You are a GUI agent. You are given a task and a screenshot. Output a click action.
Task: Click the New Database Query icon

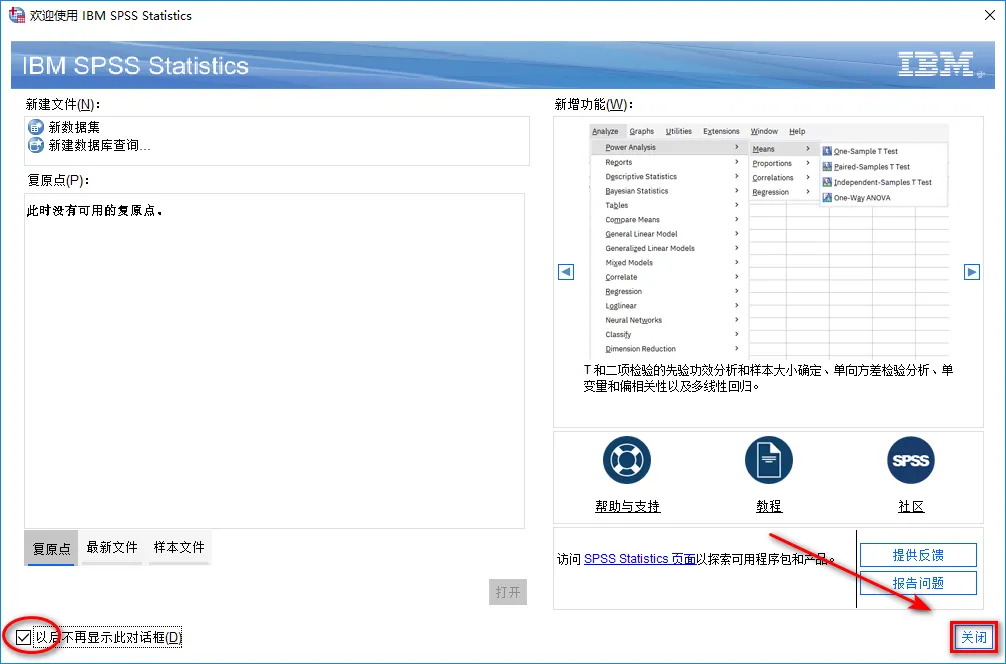pos(36,146)
